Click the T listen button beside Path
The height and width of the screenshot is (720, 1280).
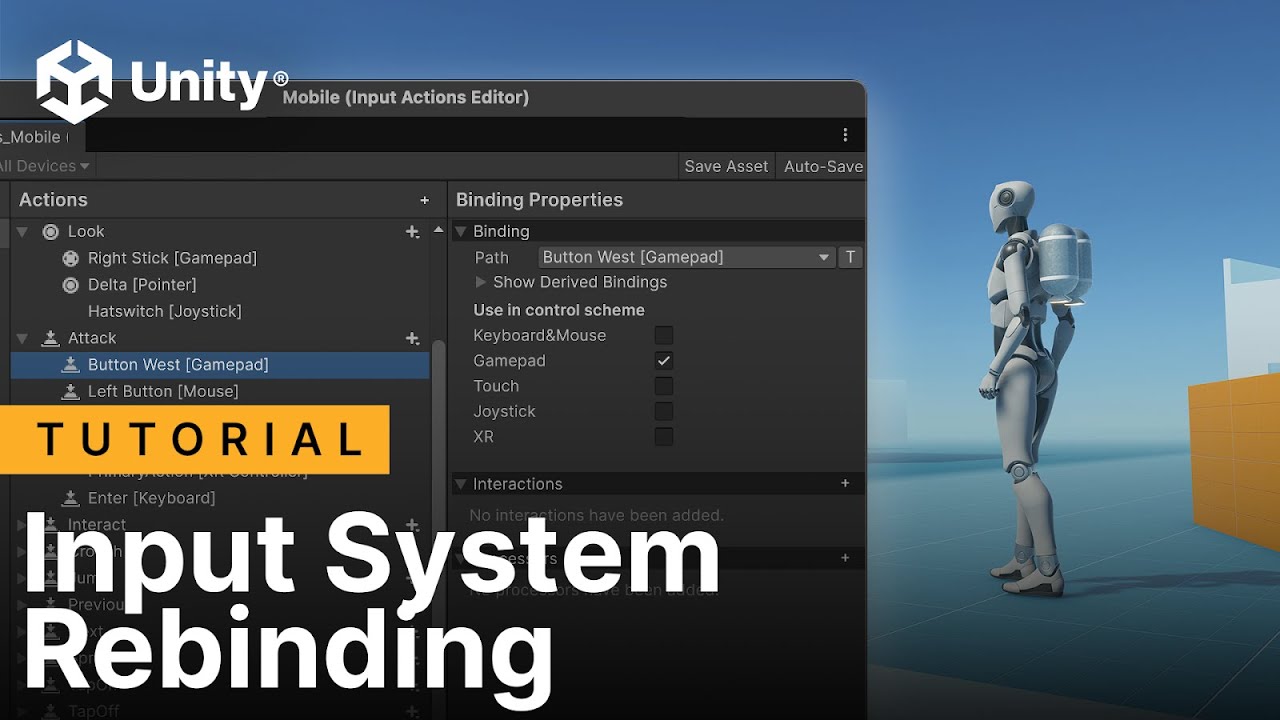tap(850, 257)
